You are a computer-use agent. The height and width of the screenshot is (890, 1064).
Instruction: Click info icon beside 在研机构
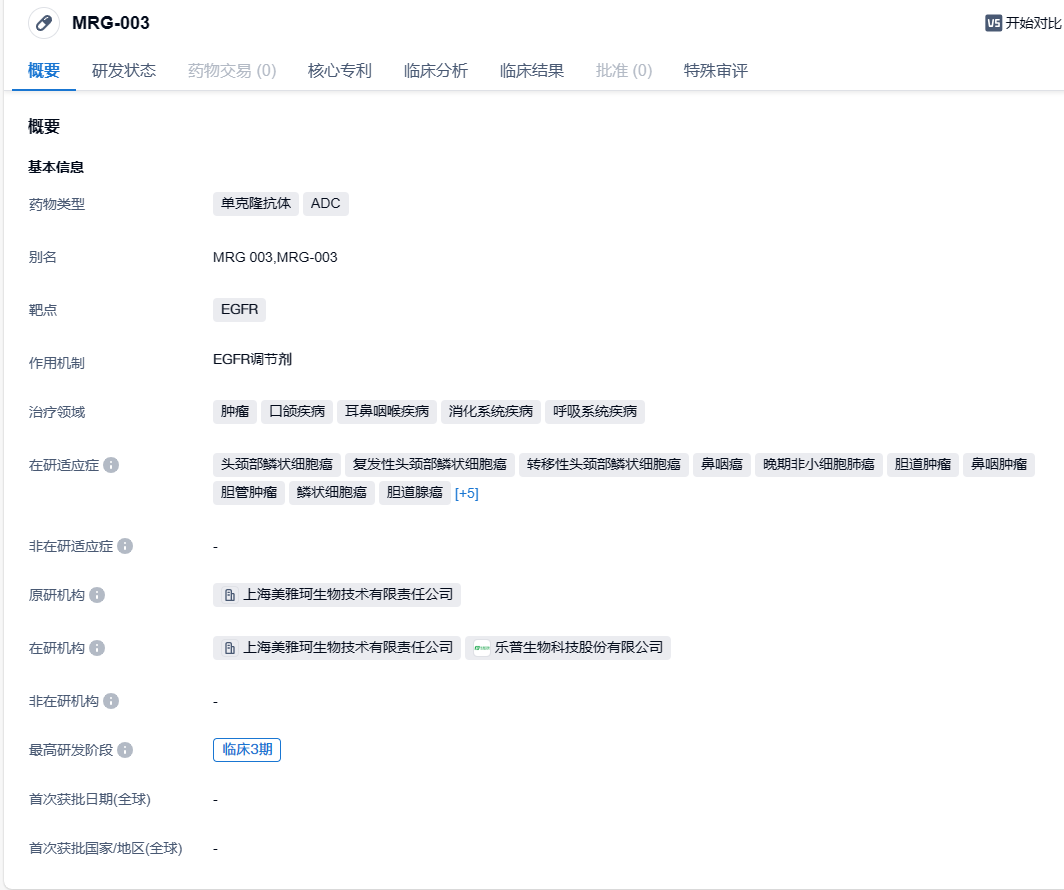click(x=97, y=648)
